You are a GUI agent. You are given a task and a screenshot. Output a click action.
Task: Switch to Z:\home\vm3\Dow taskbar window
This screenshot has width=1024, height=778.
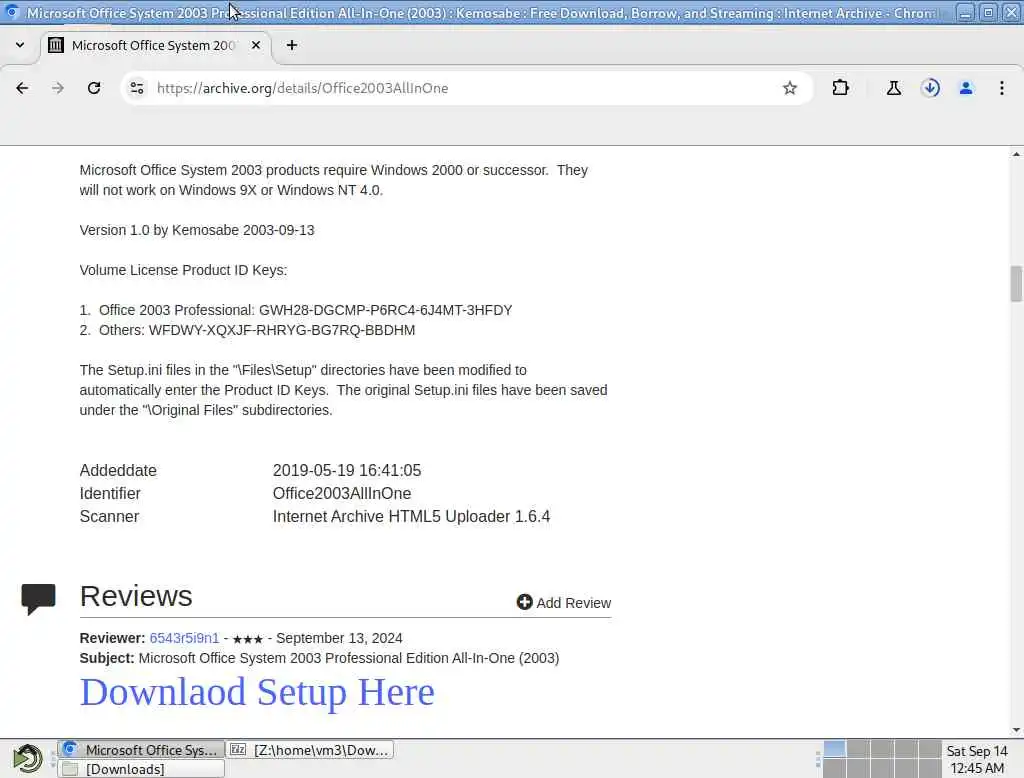[x=310, y=750]
